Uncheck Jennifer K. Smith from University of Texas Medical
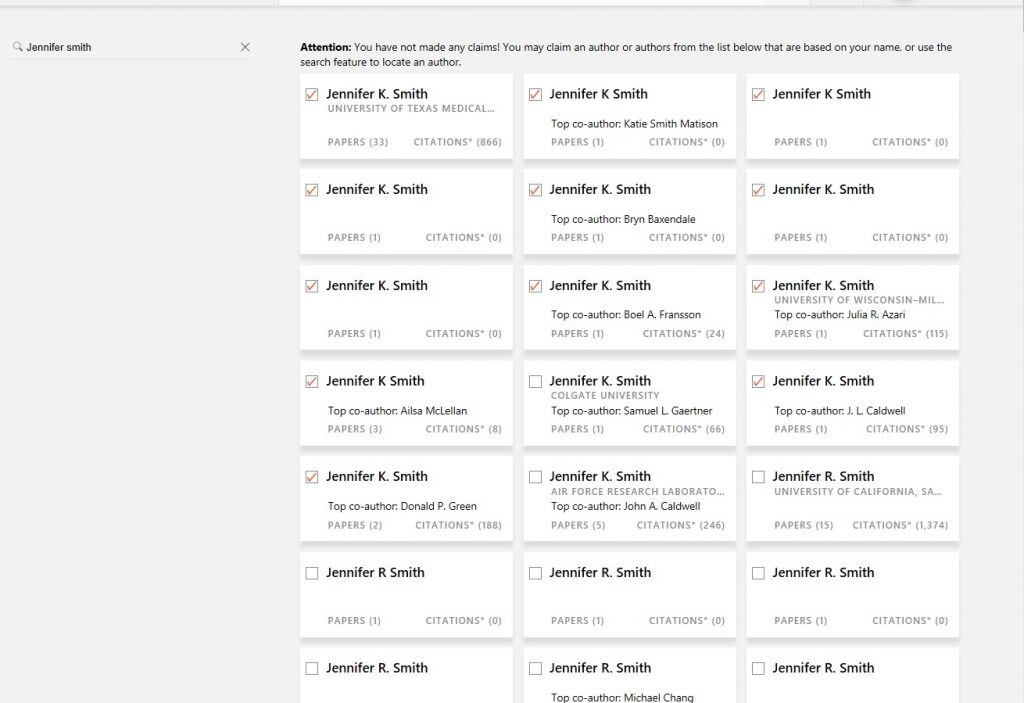 [311, 94]
